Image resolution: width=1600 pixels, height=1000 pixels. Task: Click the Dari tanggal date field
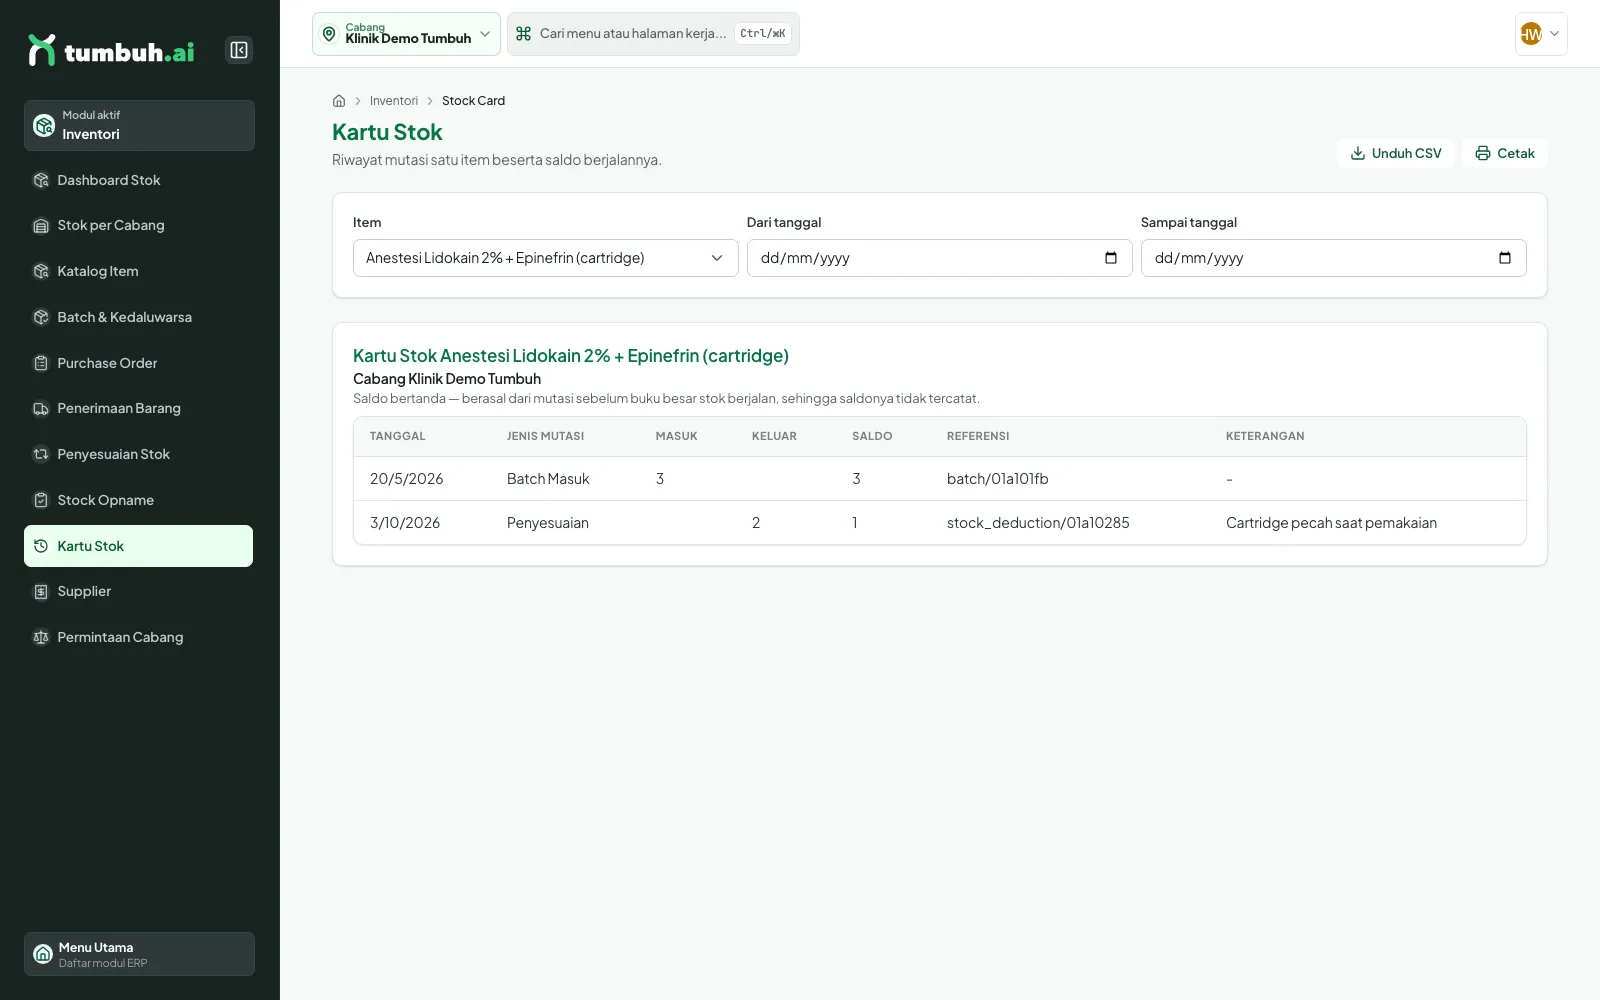(939, 258)
